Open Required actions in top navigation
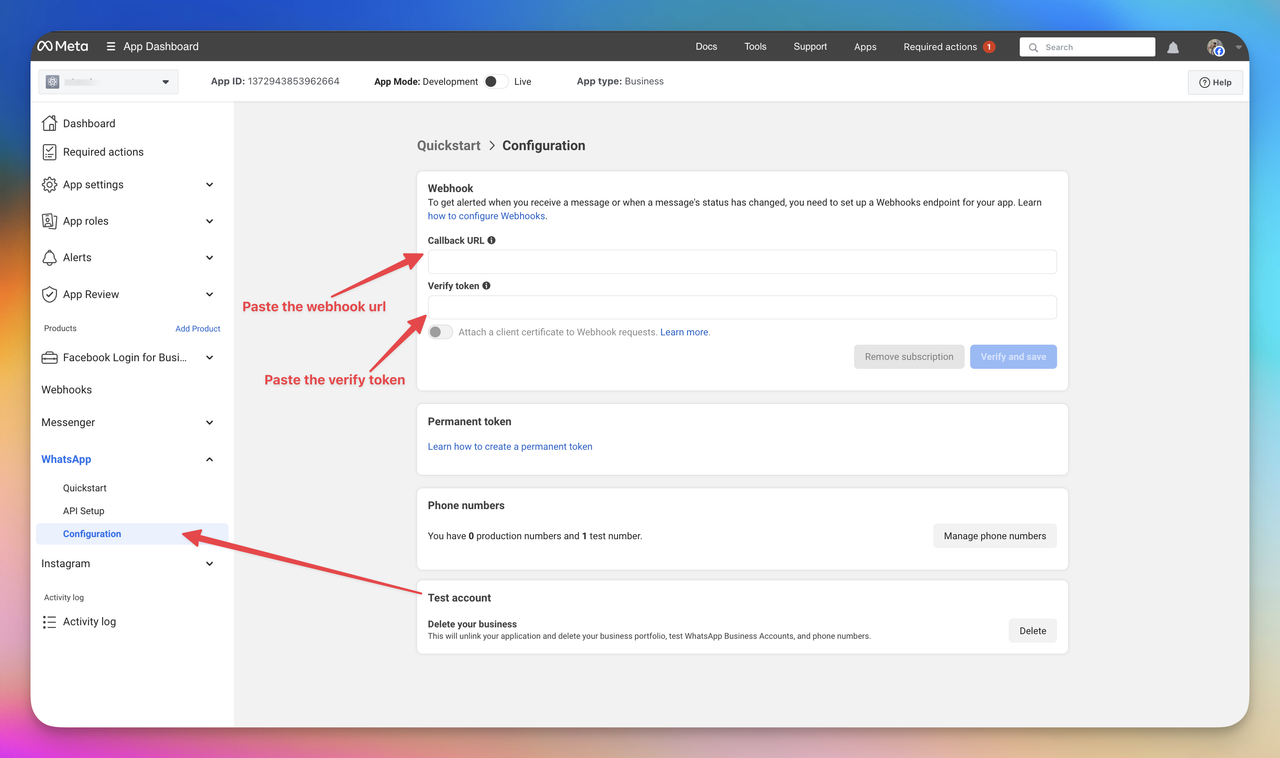Screen dimensions: 1280x758 (x=940, y=47)
